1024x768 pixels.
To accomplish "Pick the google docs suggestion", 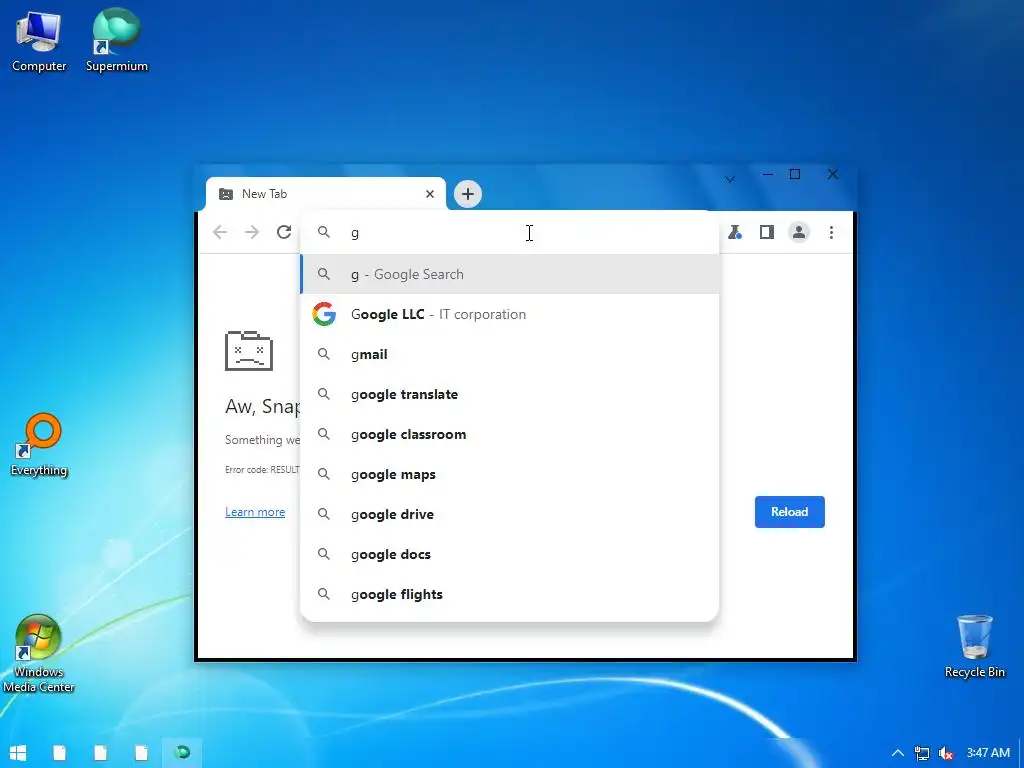I will (509, 554).
